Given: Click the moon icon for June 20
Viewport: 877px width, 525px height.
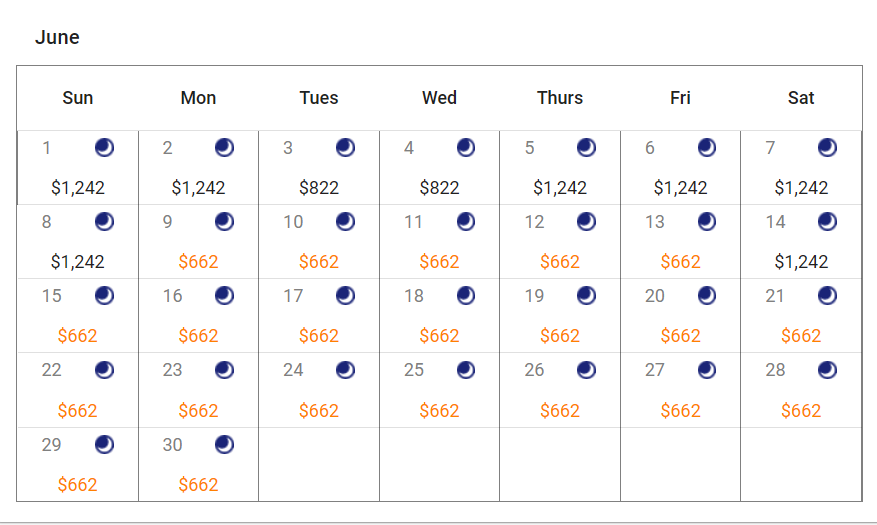Looking at the screenshot, I should [x=706, y=296].
